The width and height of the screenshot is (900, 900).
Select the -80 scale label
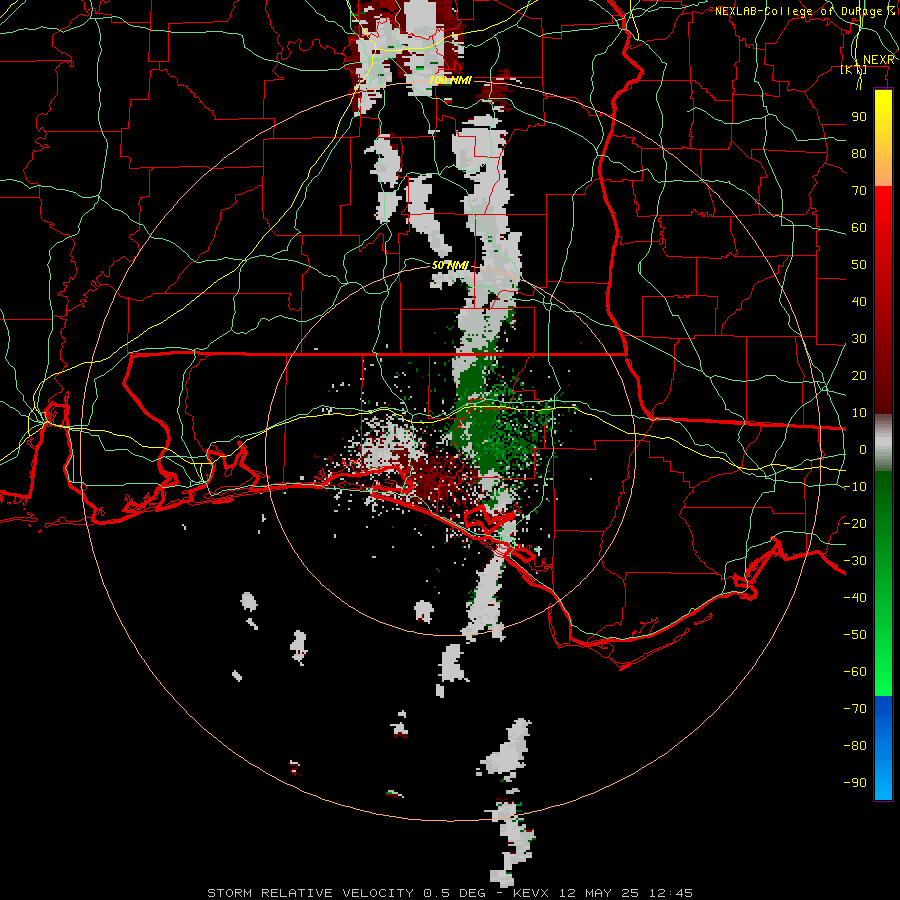tap(855, 746)
